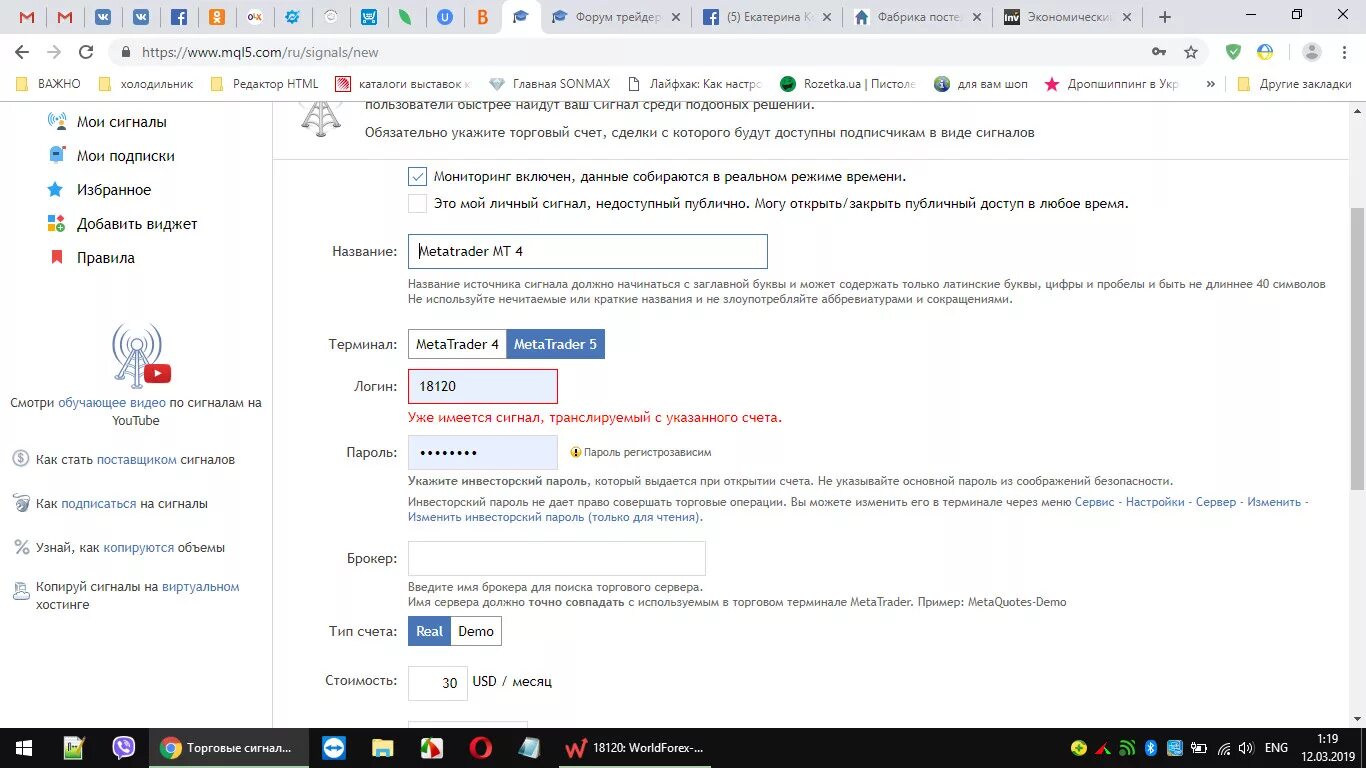The height and width of the screenshot is (768, 1366).
Task: Open копируются объемы link
Action: (139, 548)
